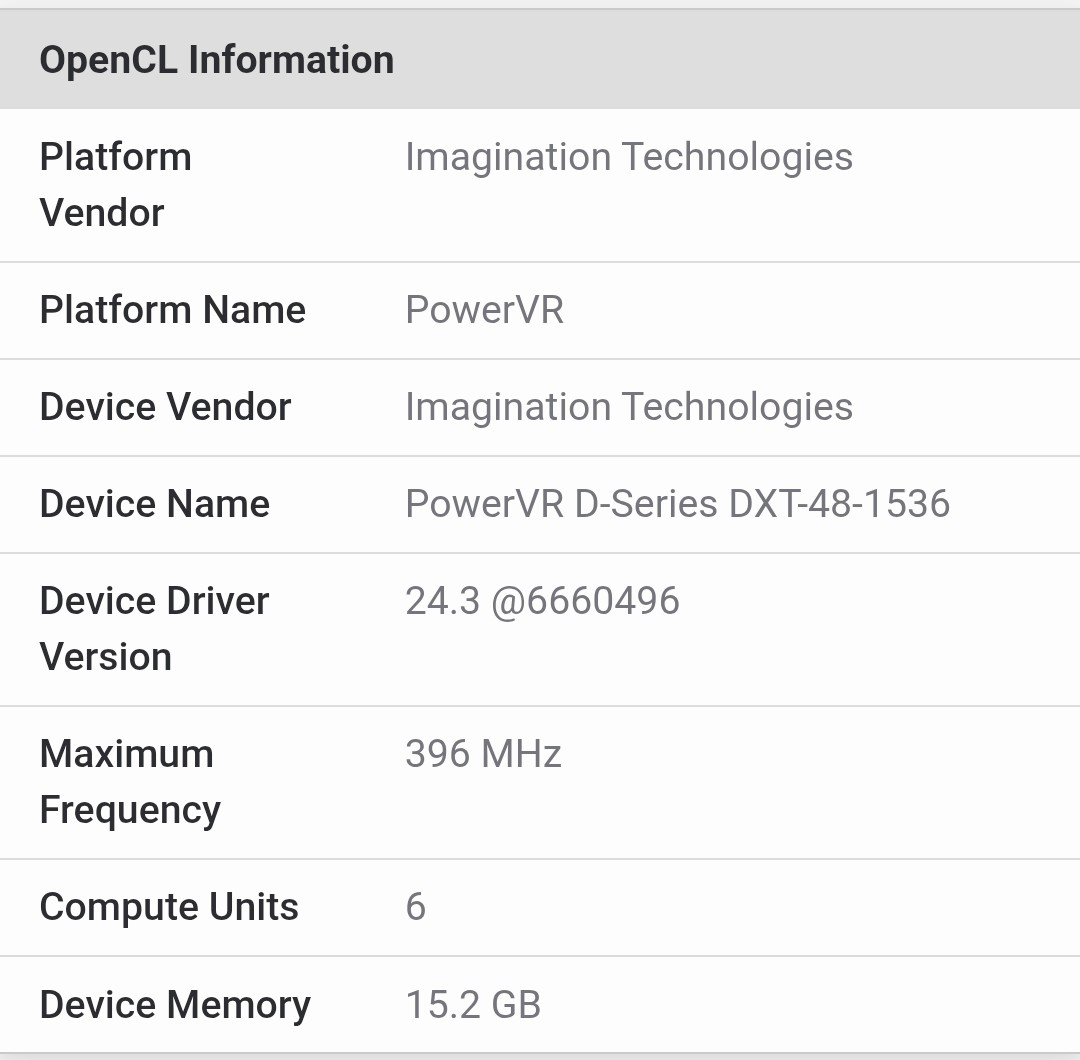Click Imagination Technologies value for Device Vendor
1080x1060 pixels.
pos(628,407)
